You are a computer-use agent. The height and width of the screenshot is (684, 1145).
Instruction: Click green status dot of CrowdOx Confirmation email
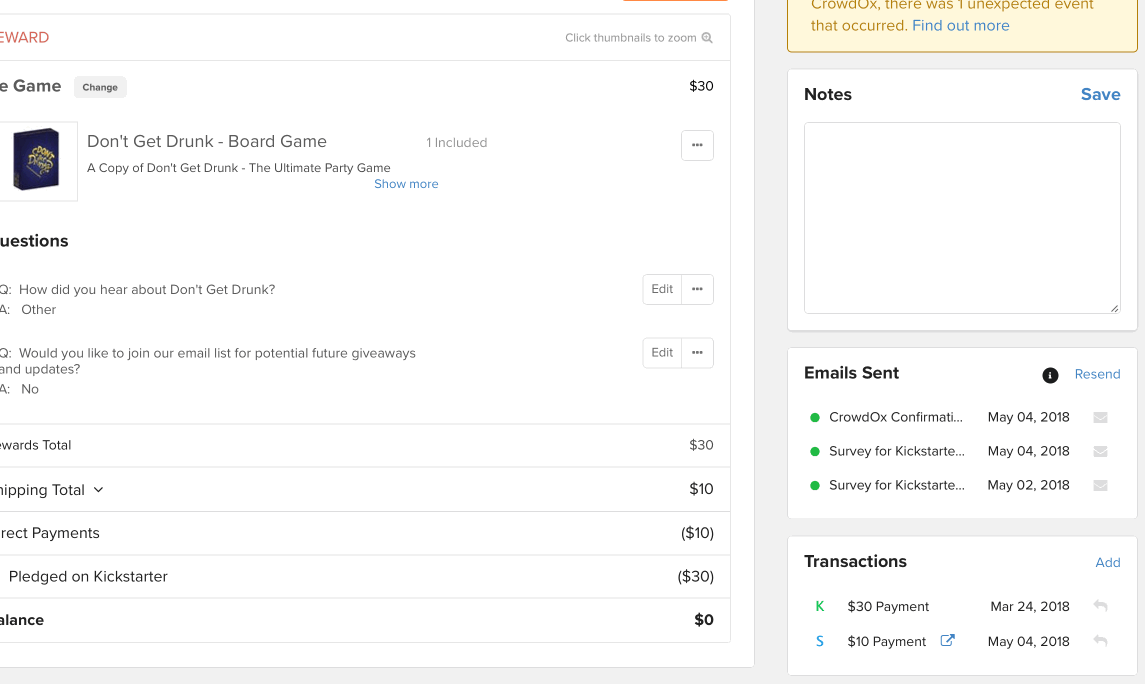tap(815, 418)
